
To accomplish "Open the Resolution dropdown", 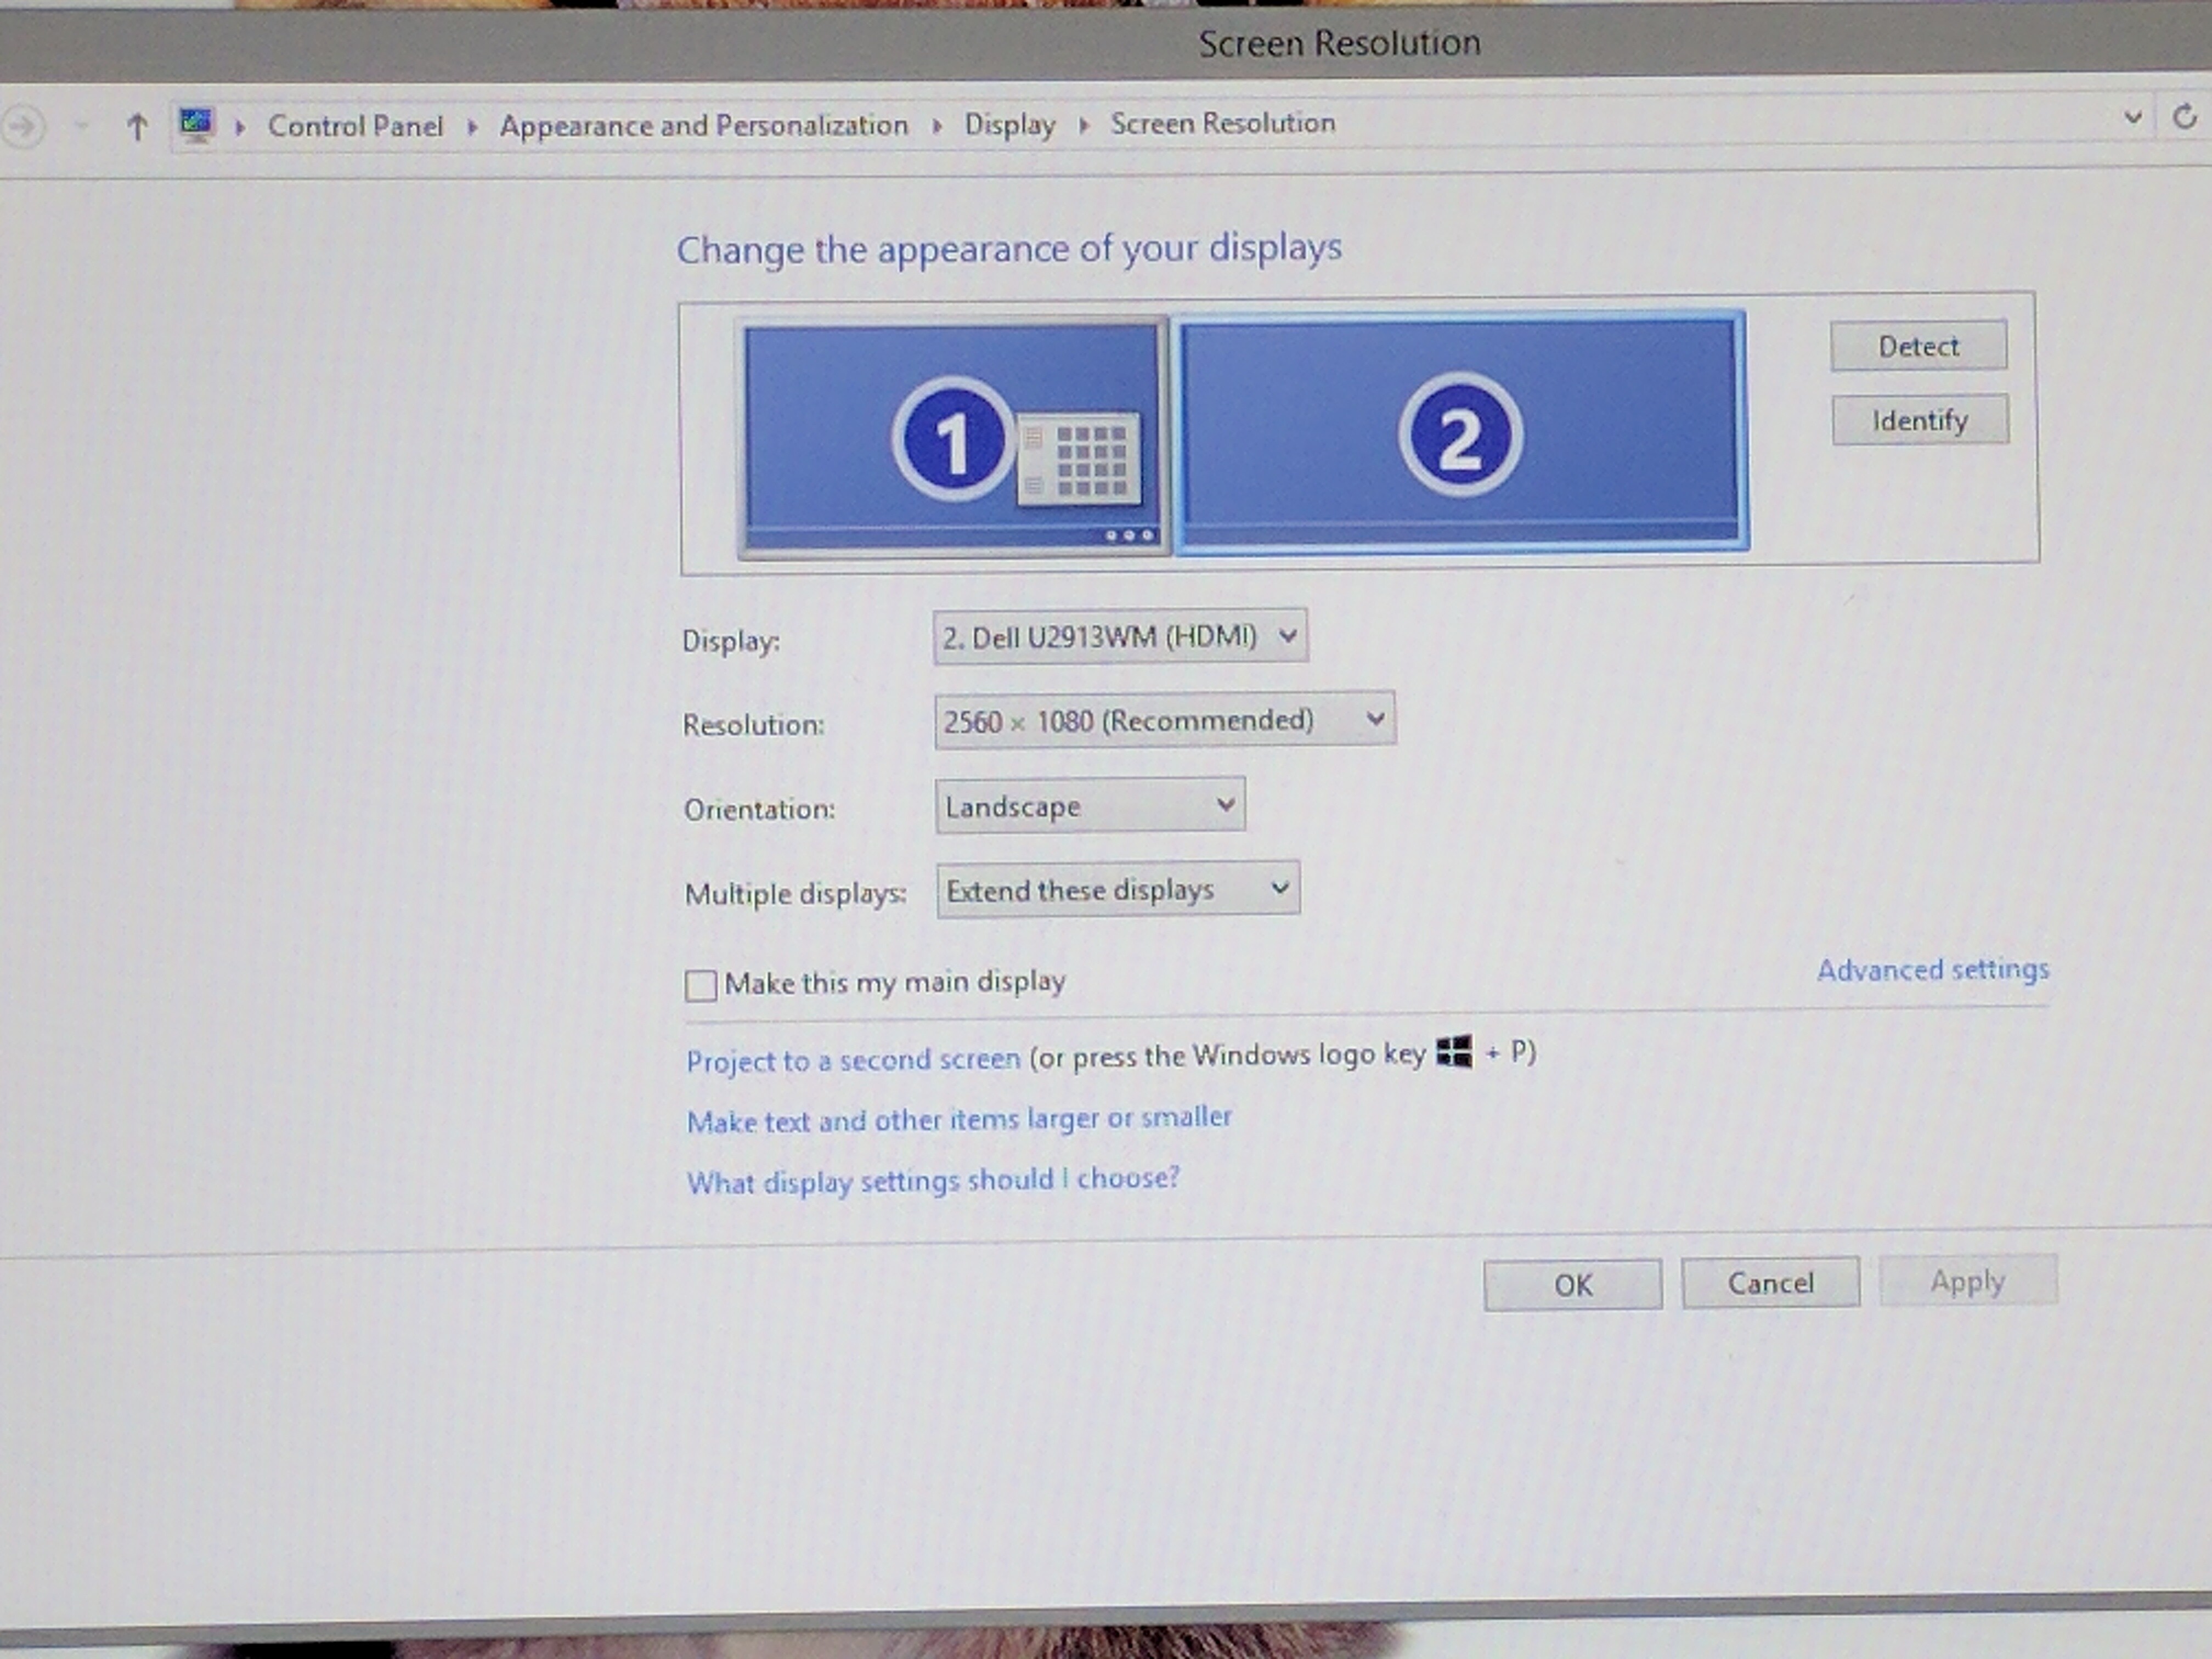I will coord(1165,720).
